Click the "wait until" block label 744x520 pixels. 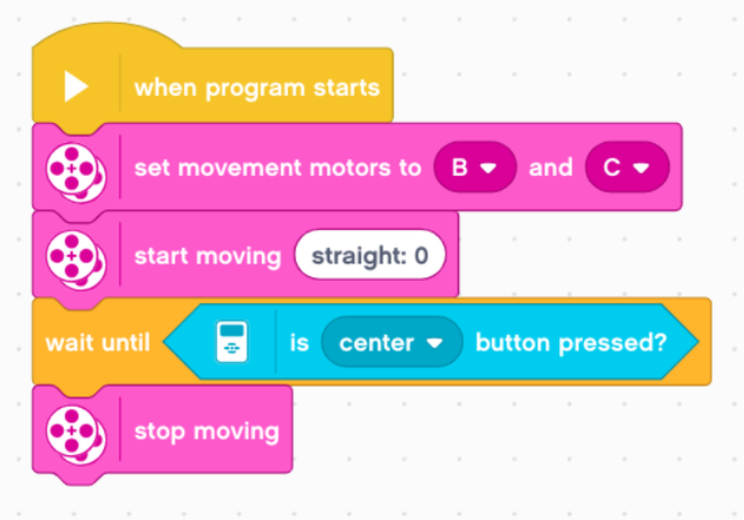point(97,343)
